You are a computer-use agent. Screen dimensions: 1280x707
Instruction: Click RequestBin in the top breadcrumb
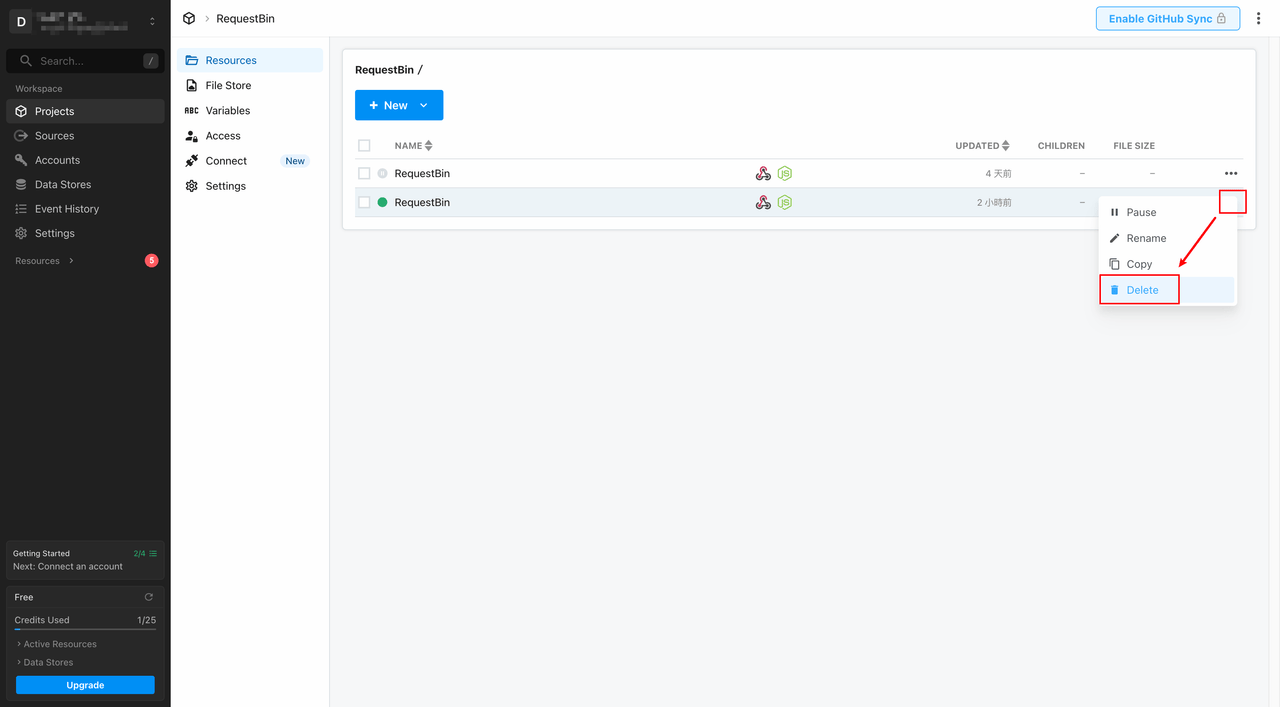click(x=245, y=18)
